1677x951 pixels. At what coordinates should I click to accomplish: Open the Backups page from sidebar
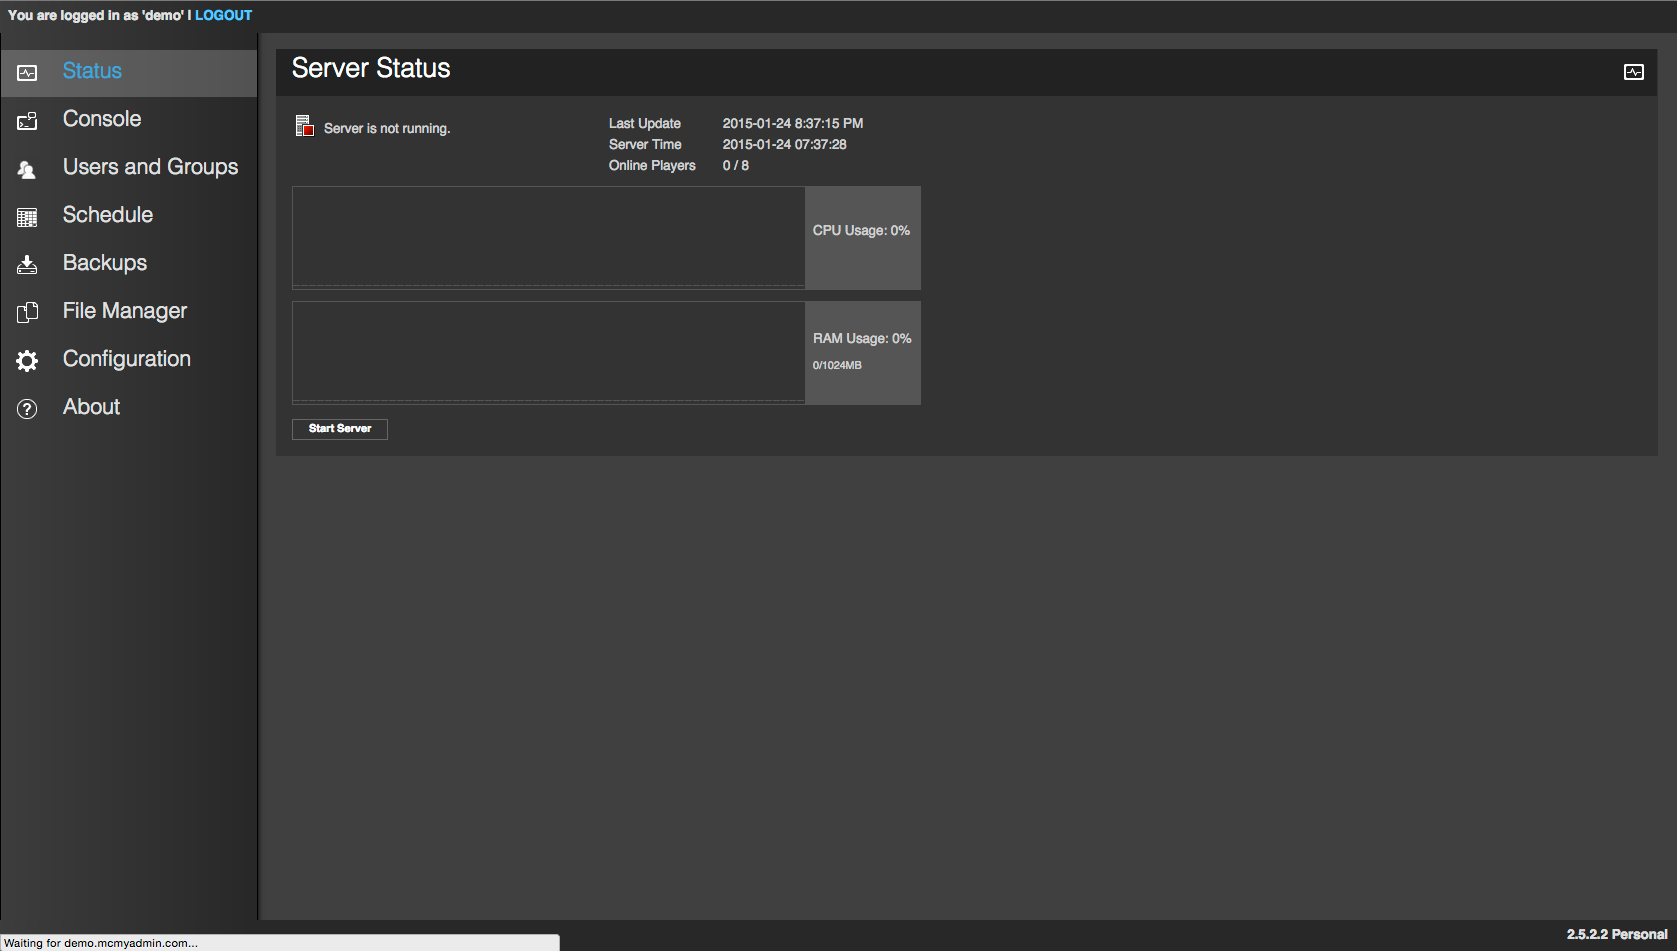click(x=104, y=263)
